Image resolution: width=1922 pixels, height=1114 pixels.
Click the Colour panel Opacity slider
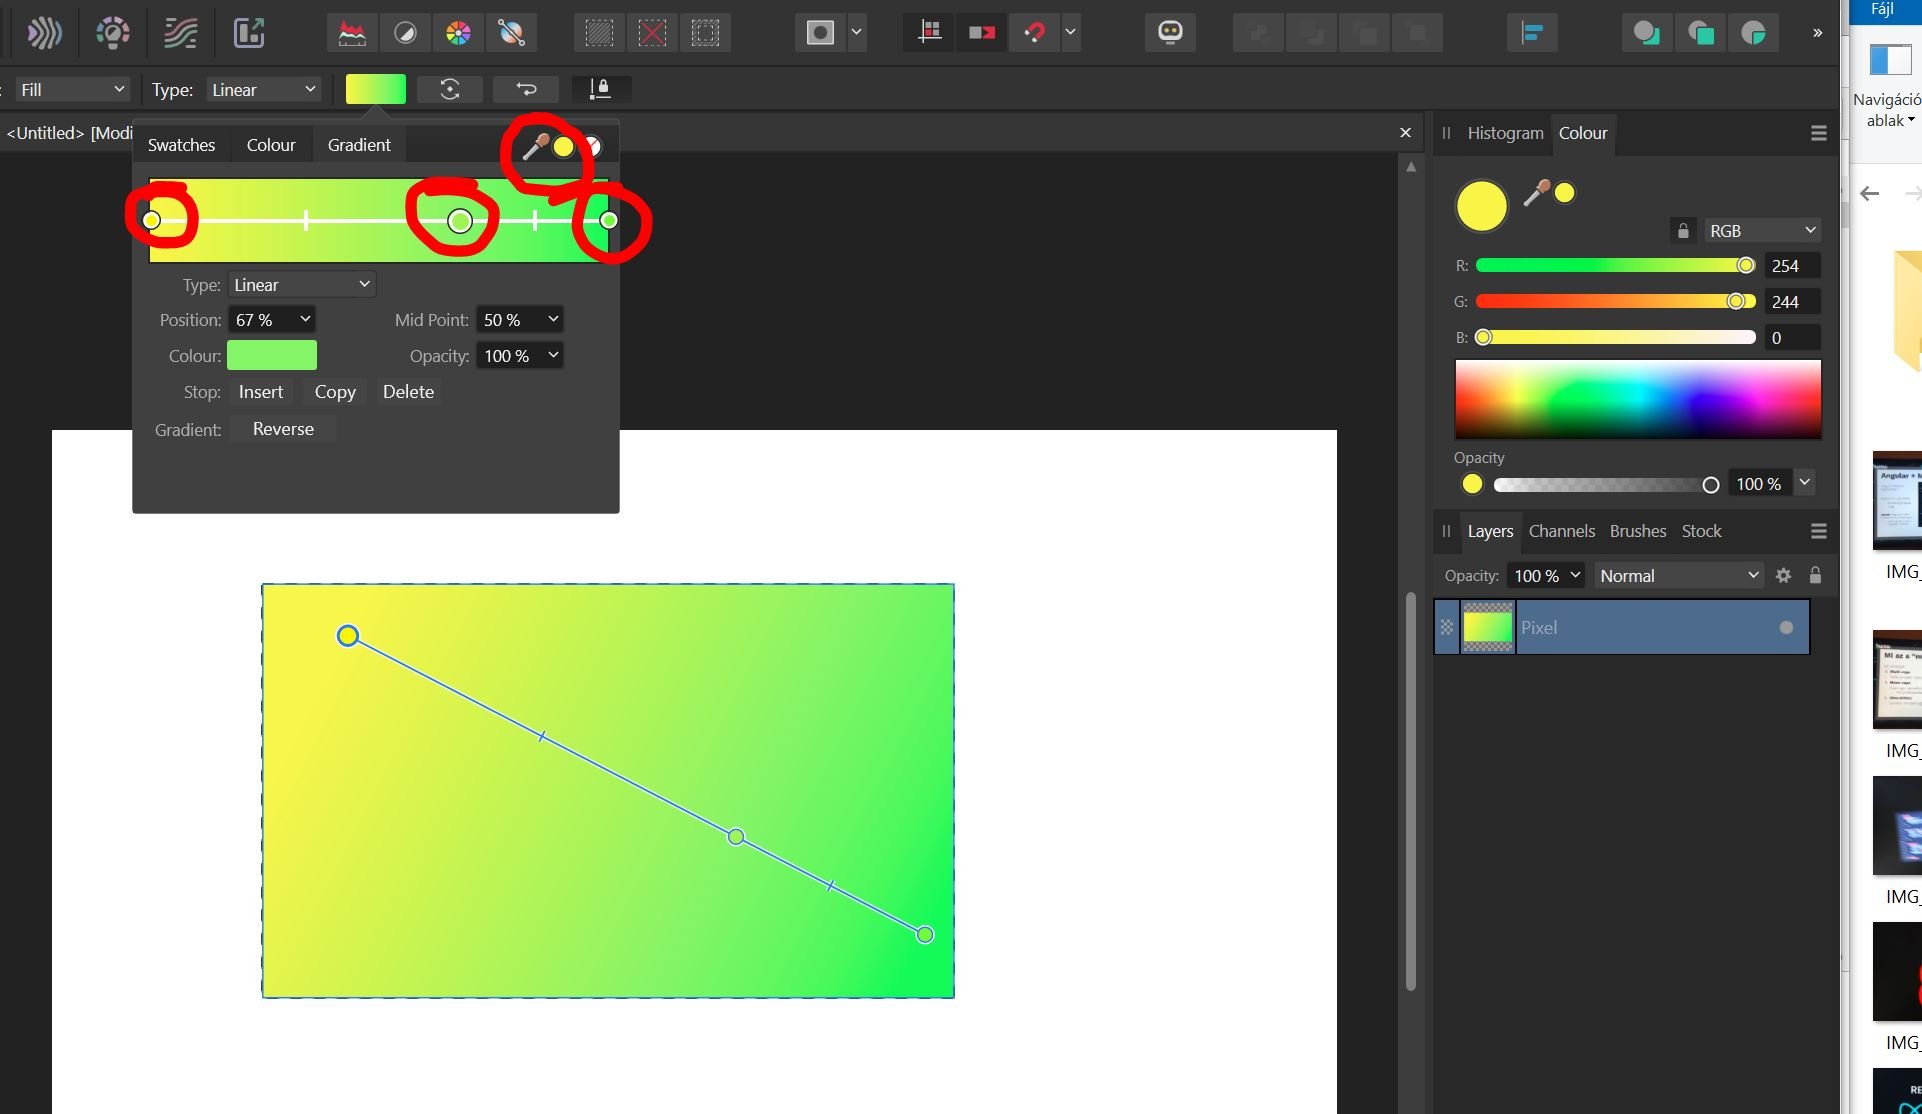(1606, 485)
